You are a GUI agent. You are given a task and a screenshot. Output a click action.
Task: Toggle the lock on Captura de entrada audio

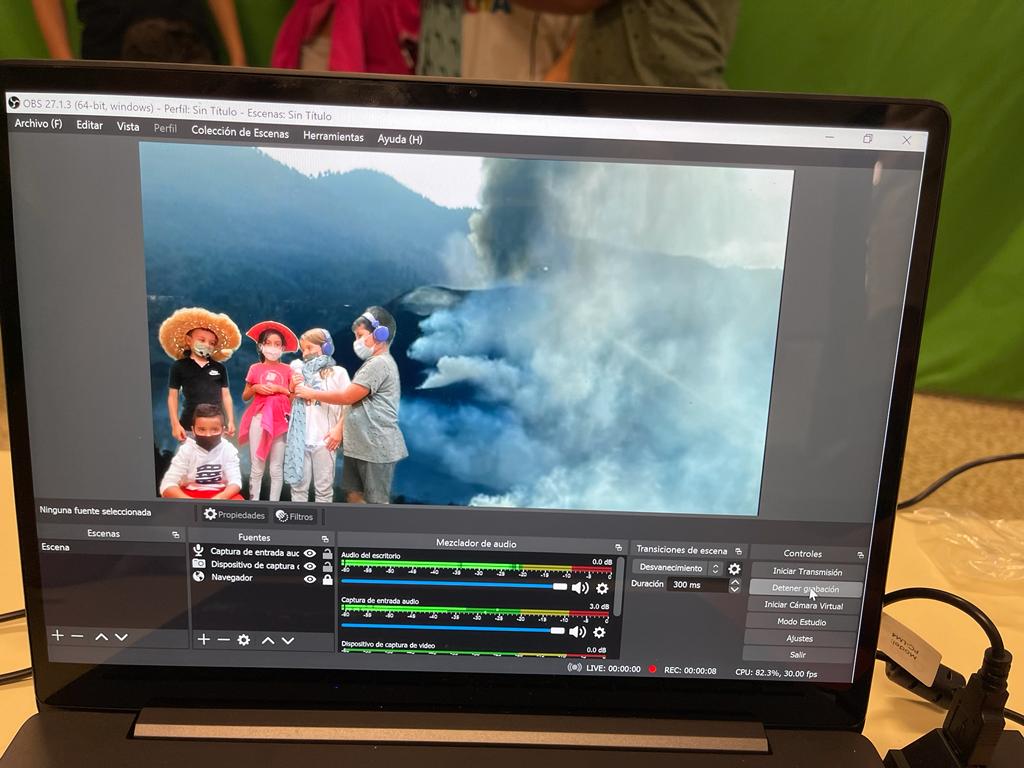(x=327, y=554)
